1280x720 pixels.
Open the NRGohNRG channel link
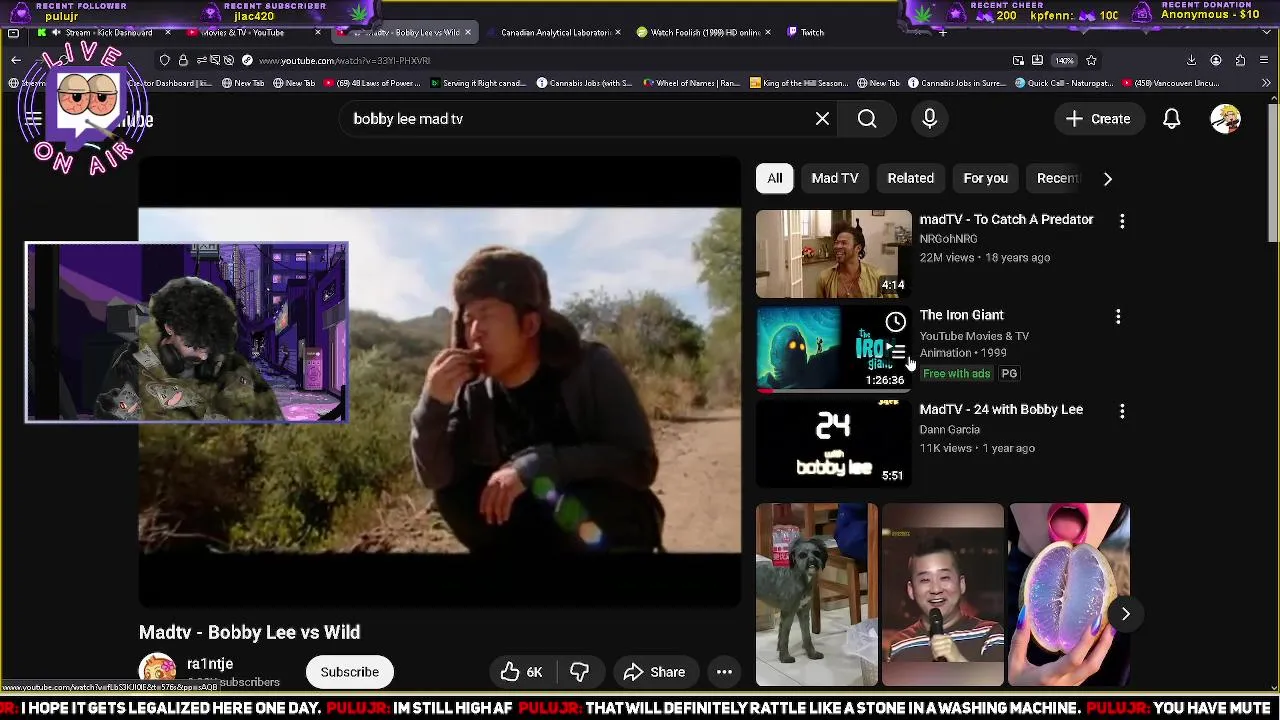point(948,239)
